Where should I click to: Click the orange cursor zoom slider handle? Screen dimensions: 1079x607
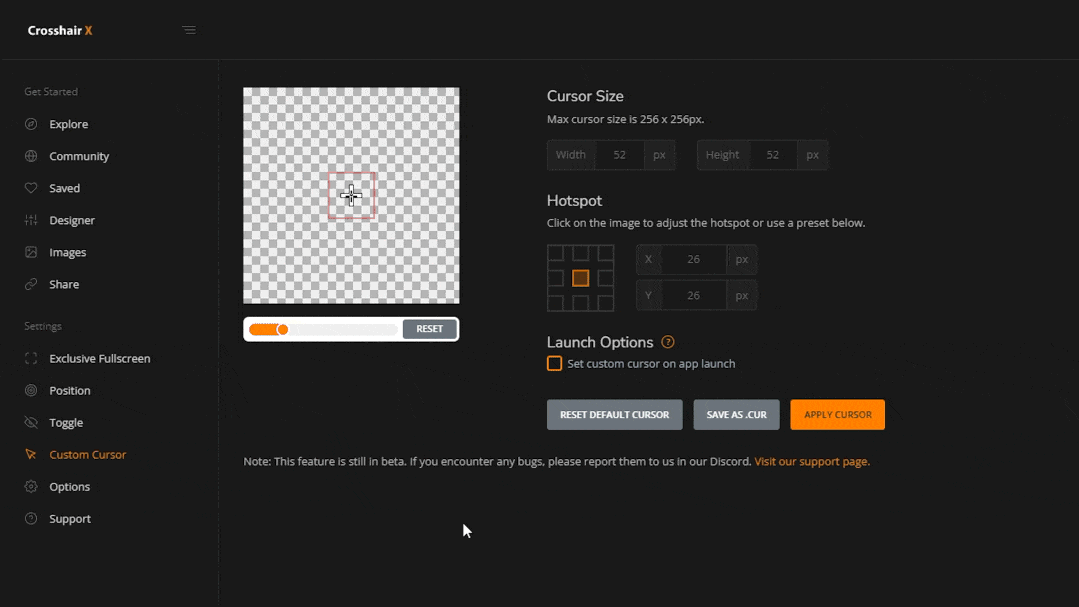click(283, 329)
